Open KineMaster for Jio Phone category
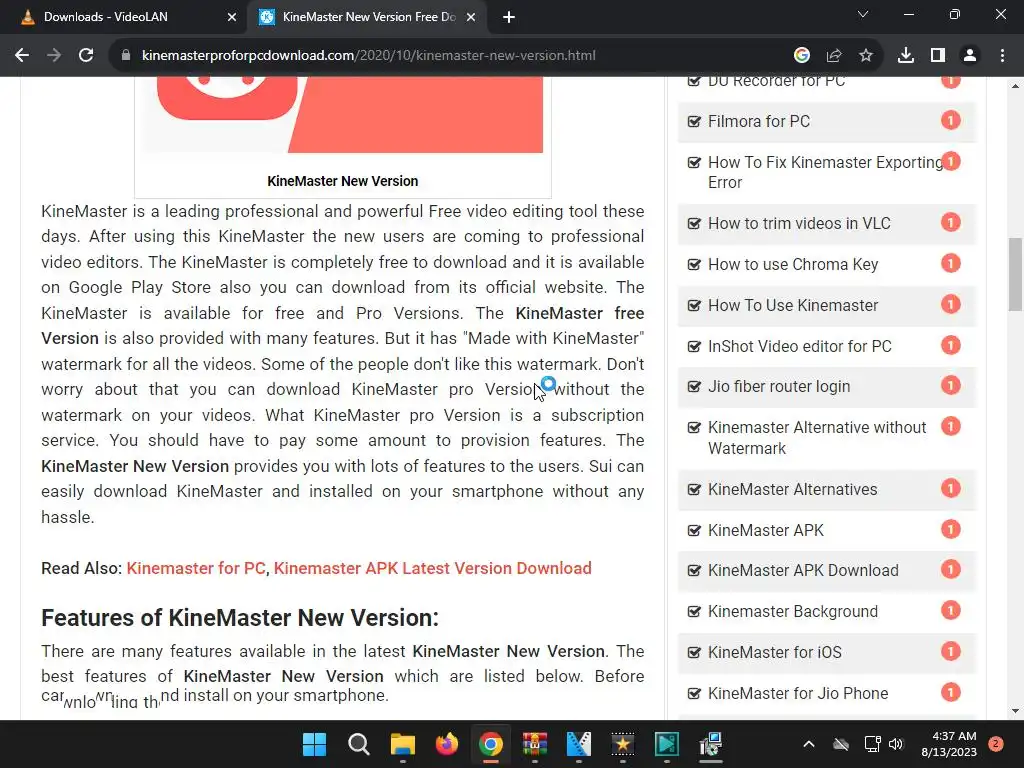This screenshot has width=1024, height=768. coord(798,694)
